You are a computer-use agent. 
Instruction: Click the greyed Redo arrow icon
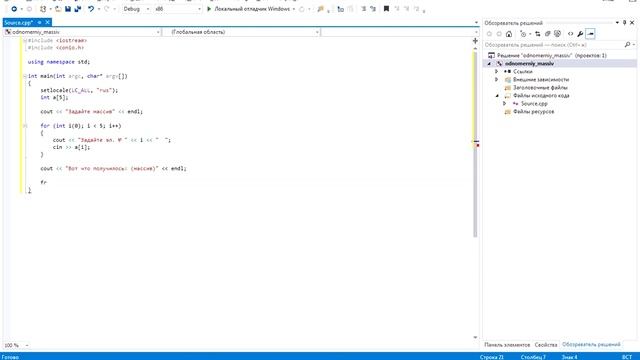(x=107, y=9)
